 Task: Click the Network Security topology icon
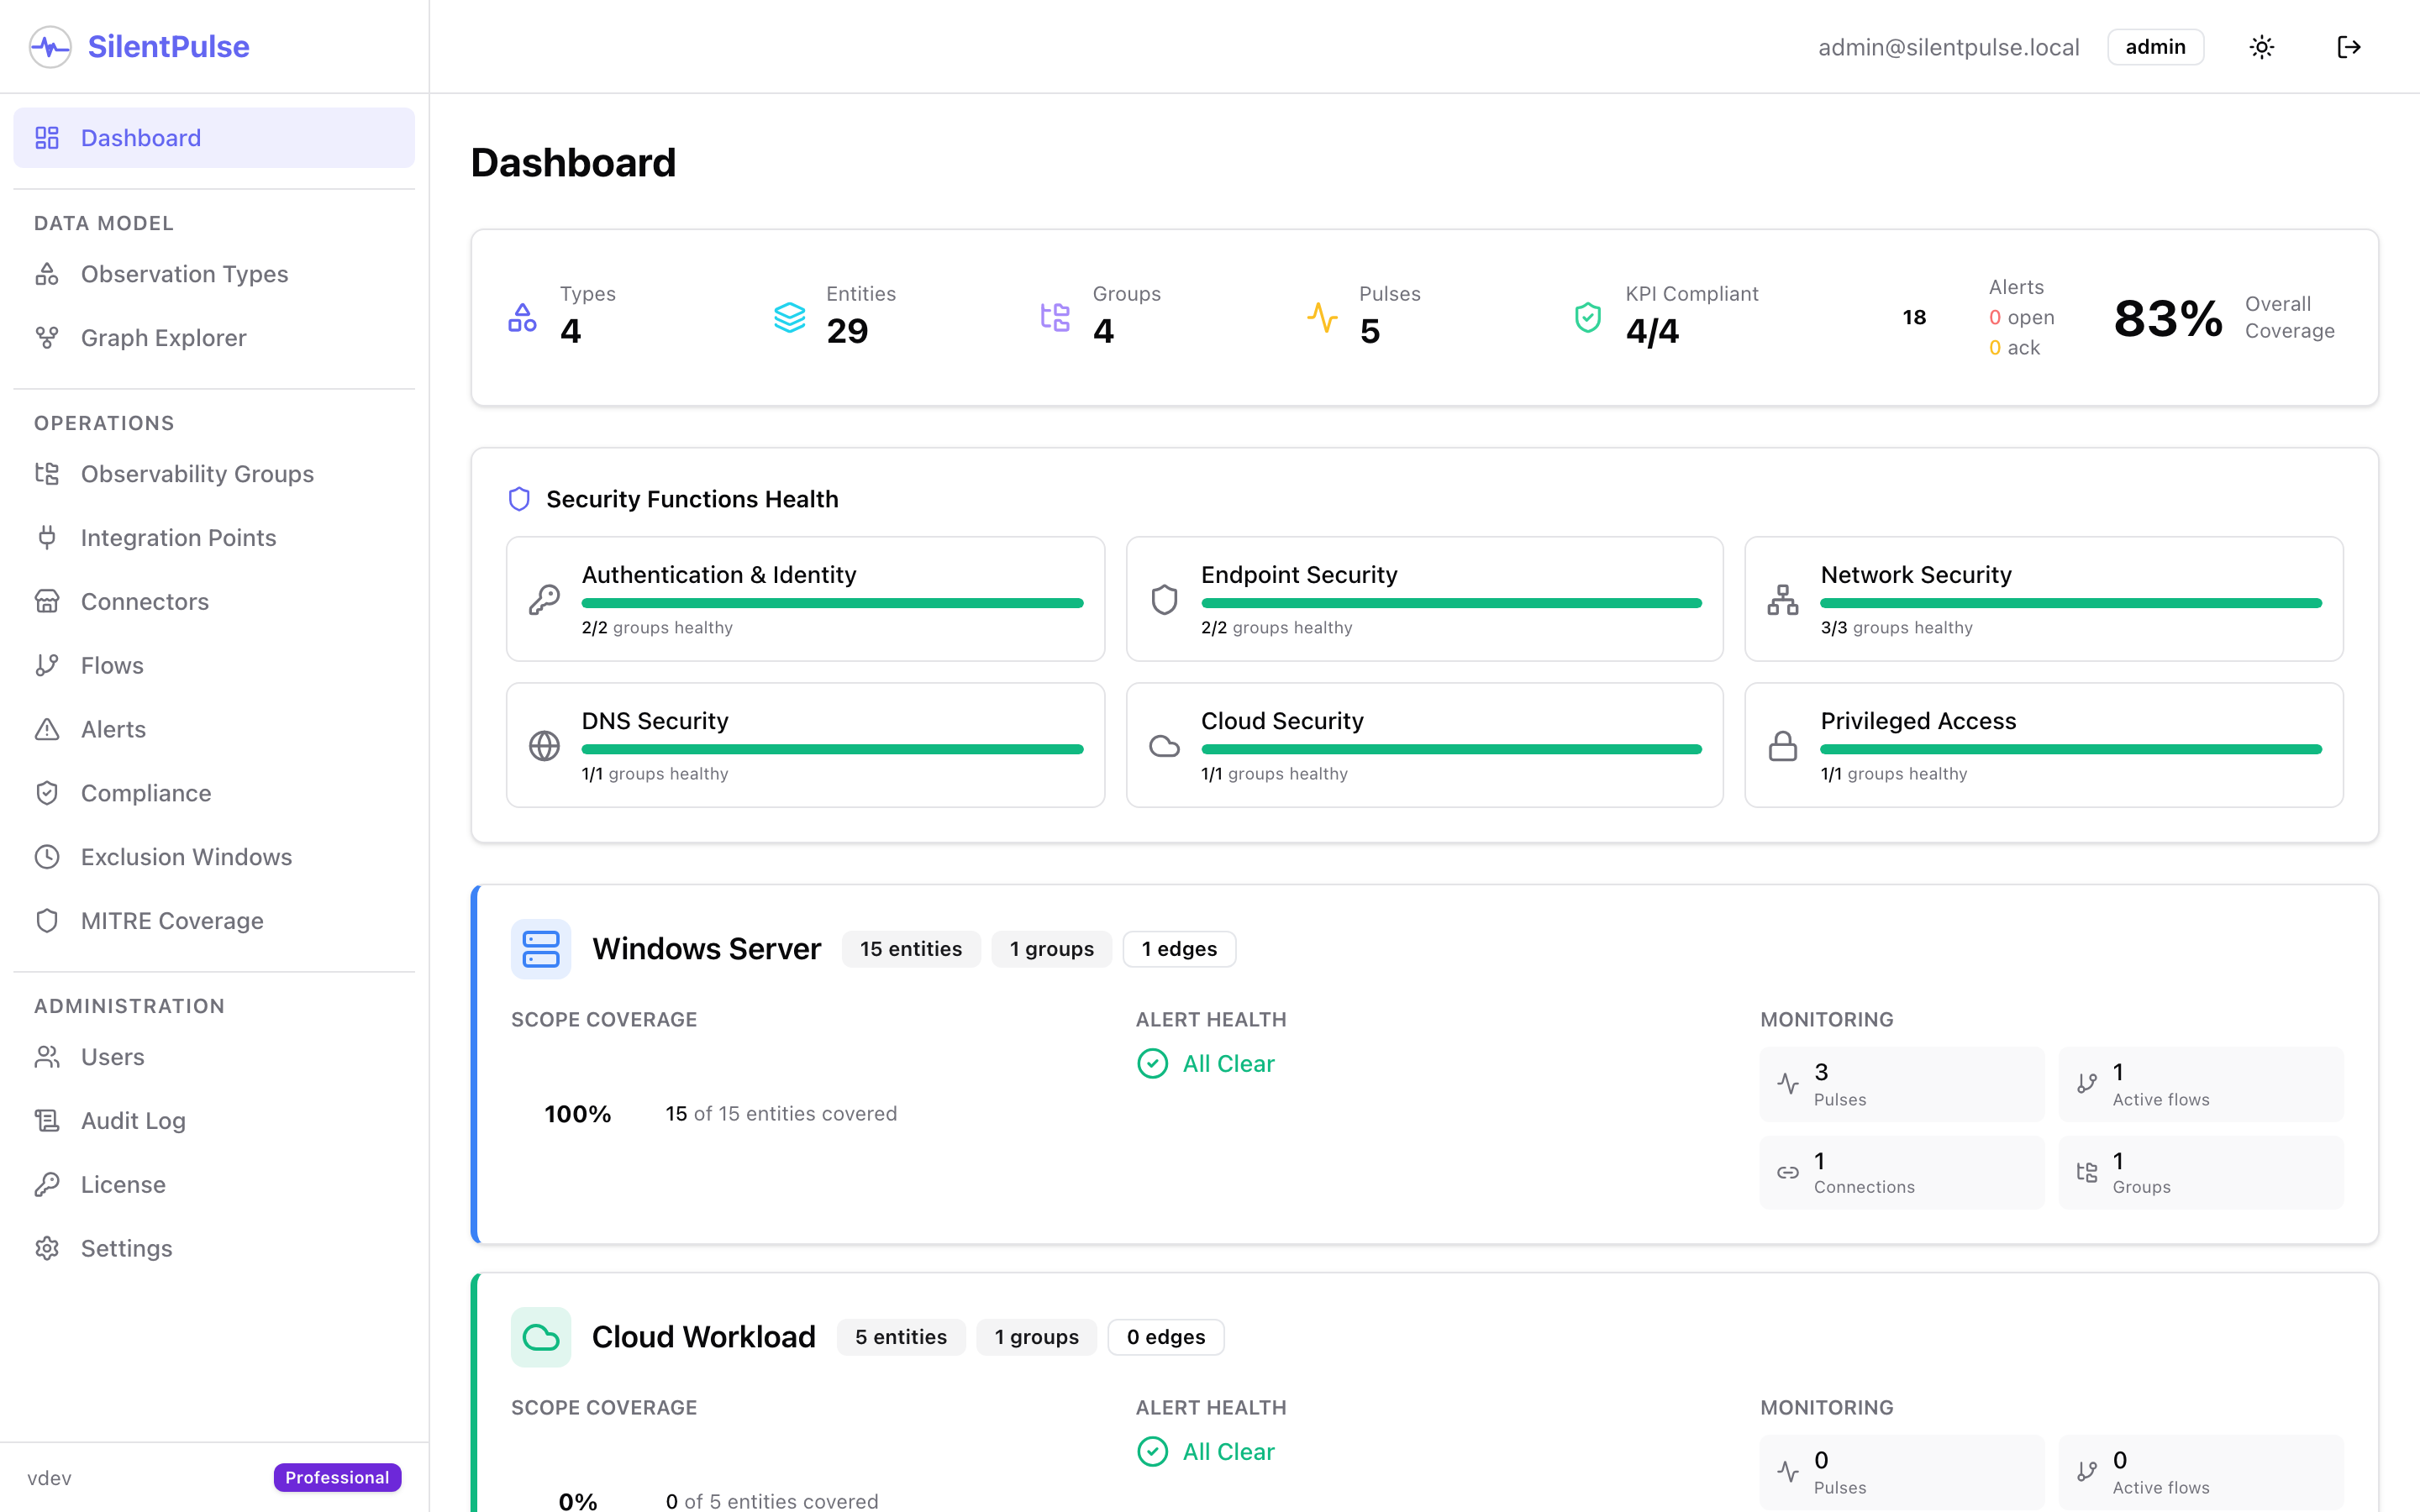point(1783,600)
